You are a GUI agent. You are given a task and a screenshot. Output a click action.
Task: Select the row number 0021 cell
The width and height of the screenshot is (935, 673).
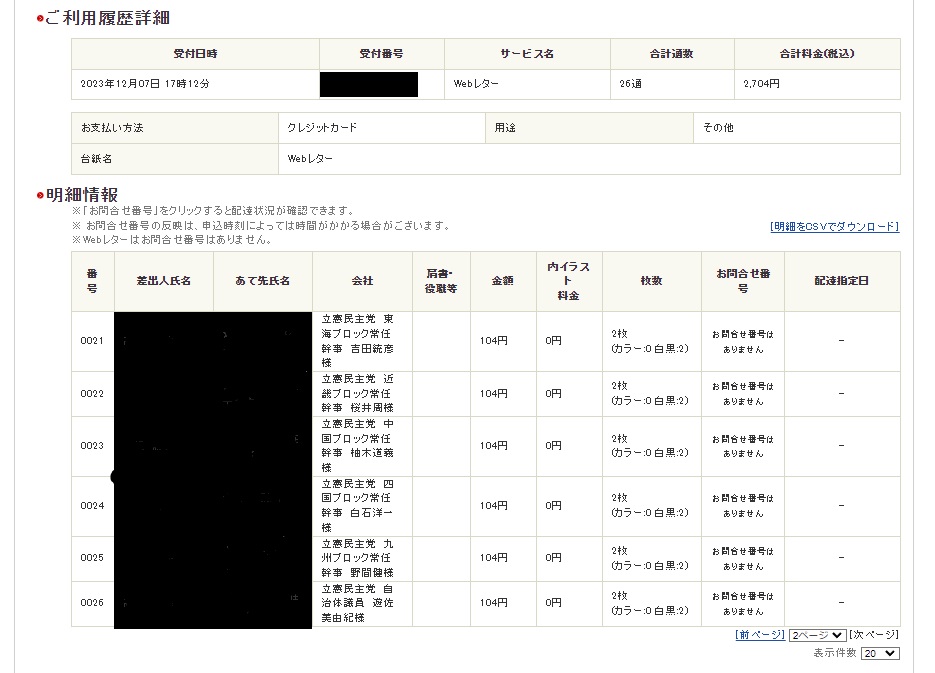pyautogui.click(x=92, y=341)
